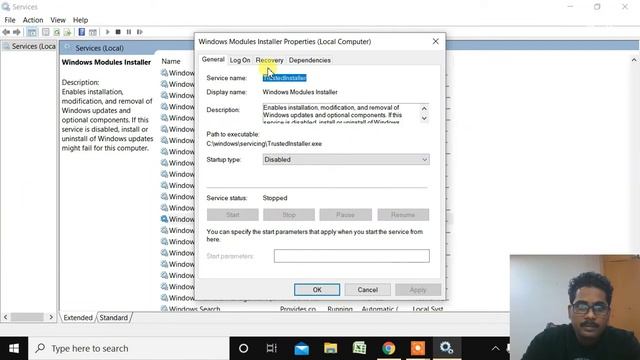Click the Pause Service toolbar icon

129,32
